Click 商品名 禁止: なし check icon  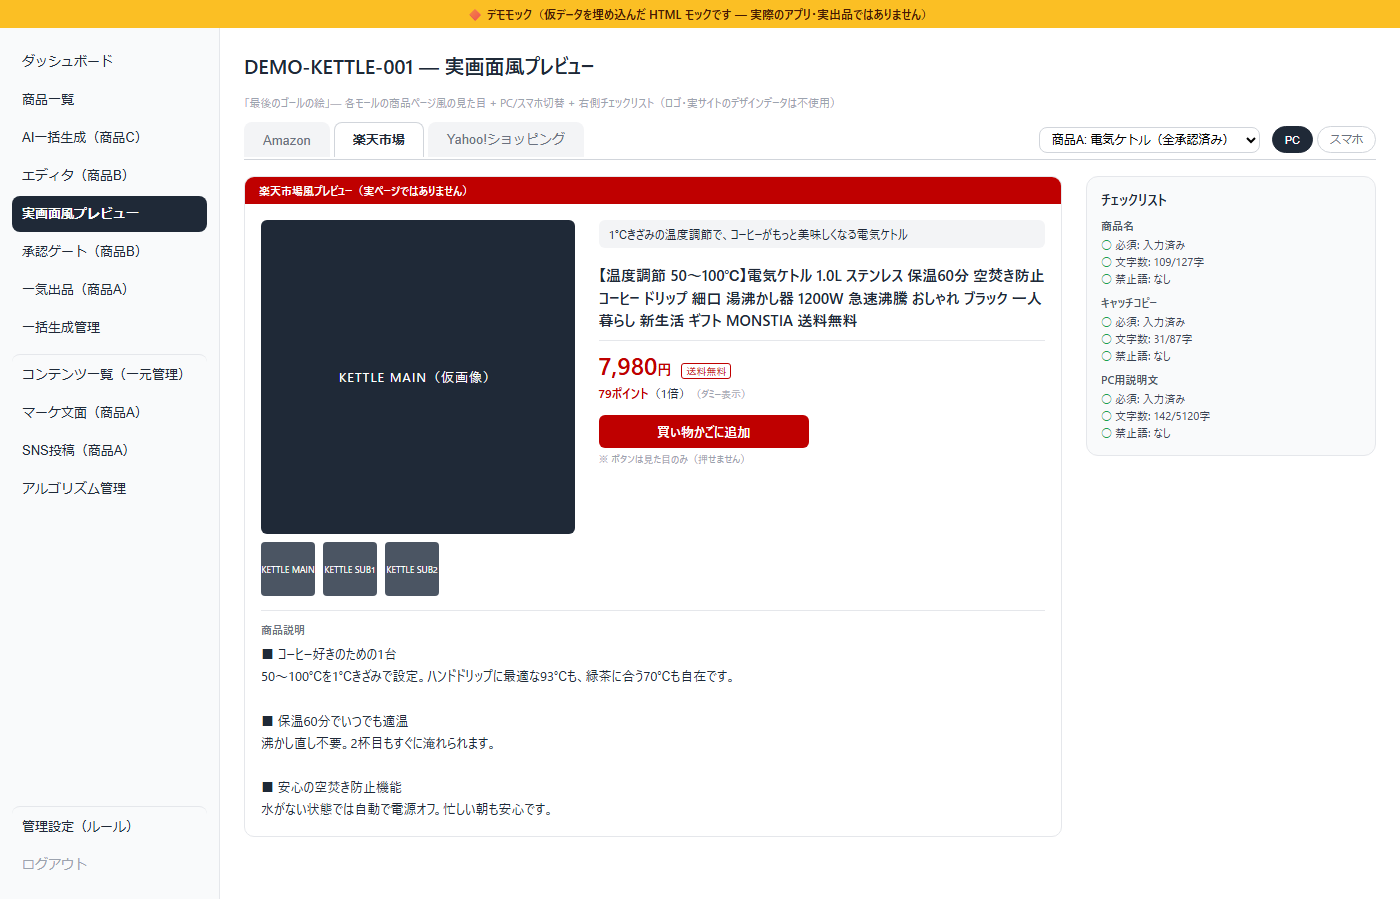pos(1107,279)
